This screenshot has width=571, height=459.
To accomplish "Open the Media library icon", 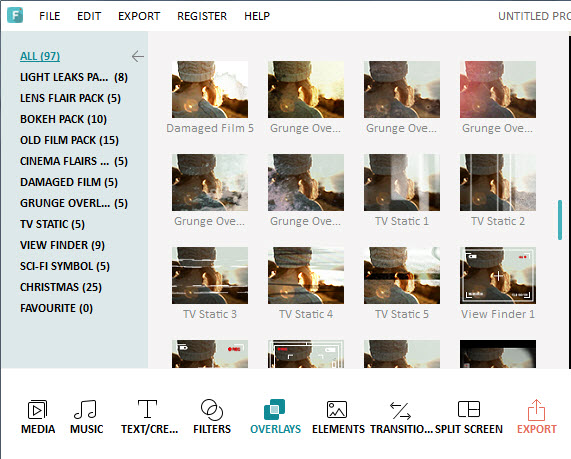I will (38, 409).
